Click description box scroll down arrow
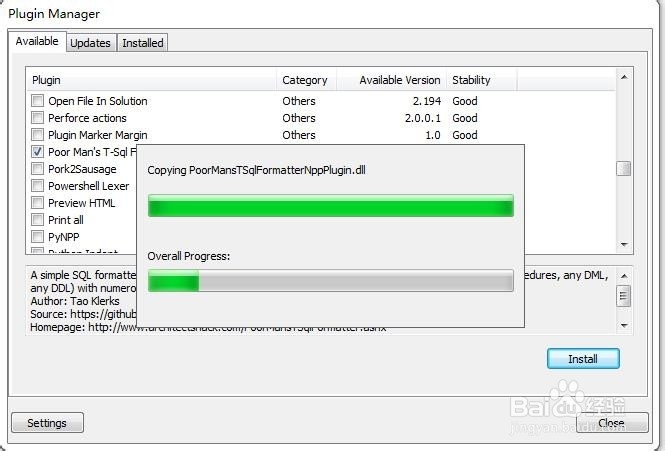The image size is (665, 451). (x=624, y=325)
